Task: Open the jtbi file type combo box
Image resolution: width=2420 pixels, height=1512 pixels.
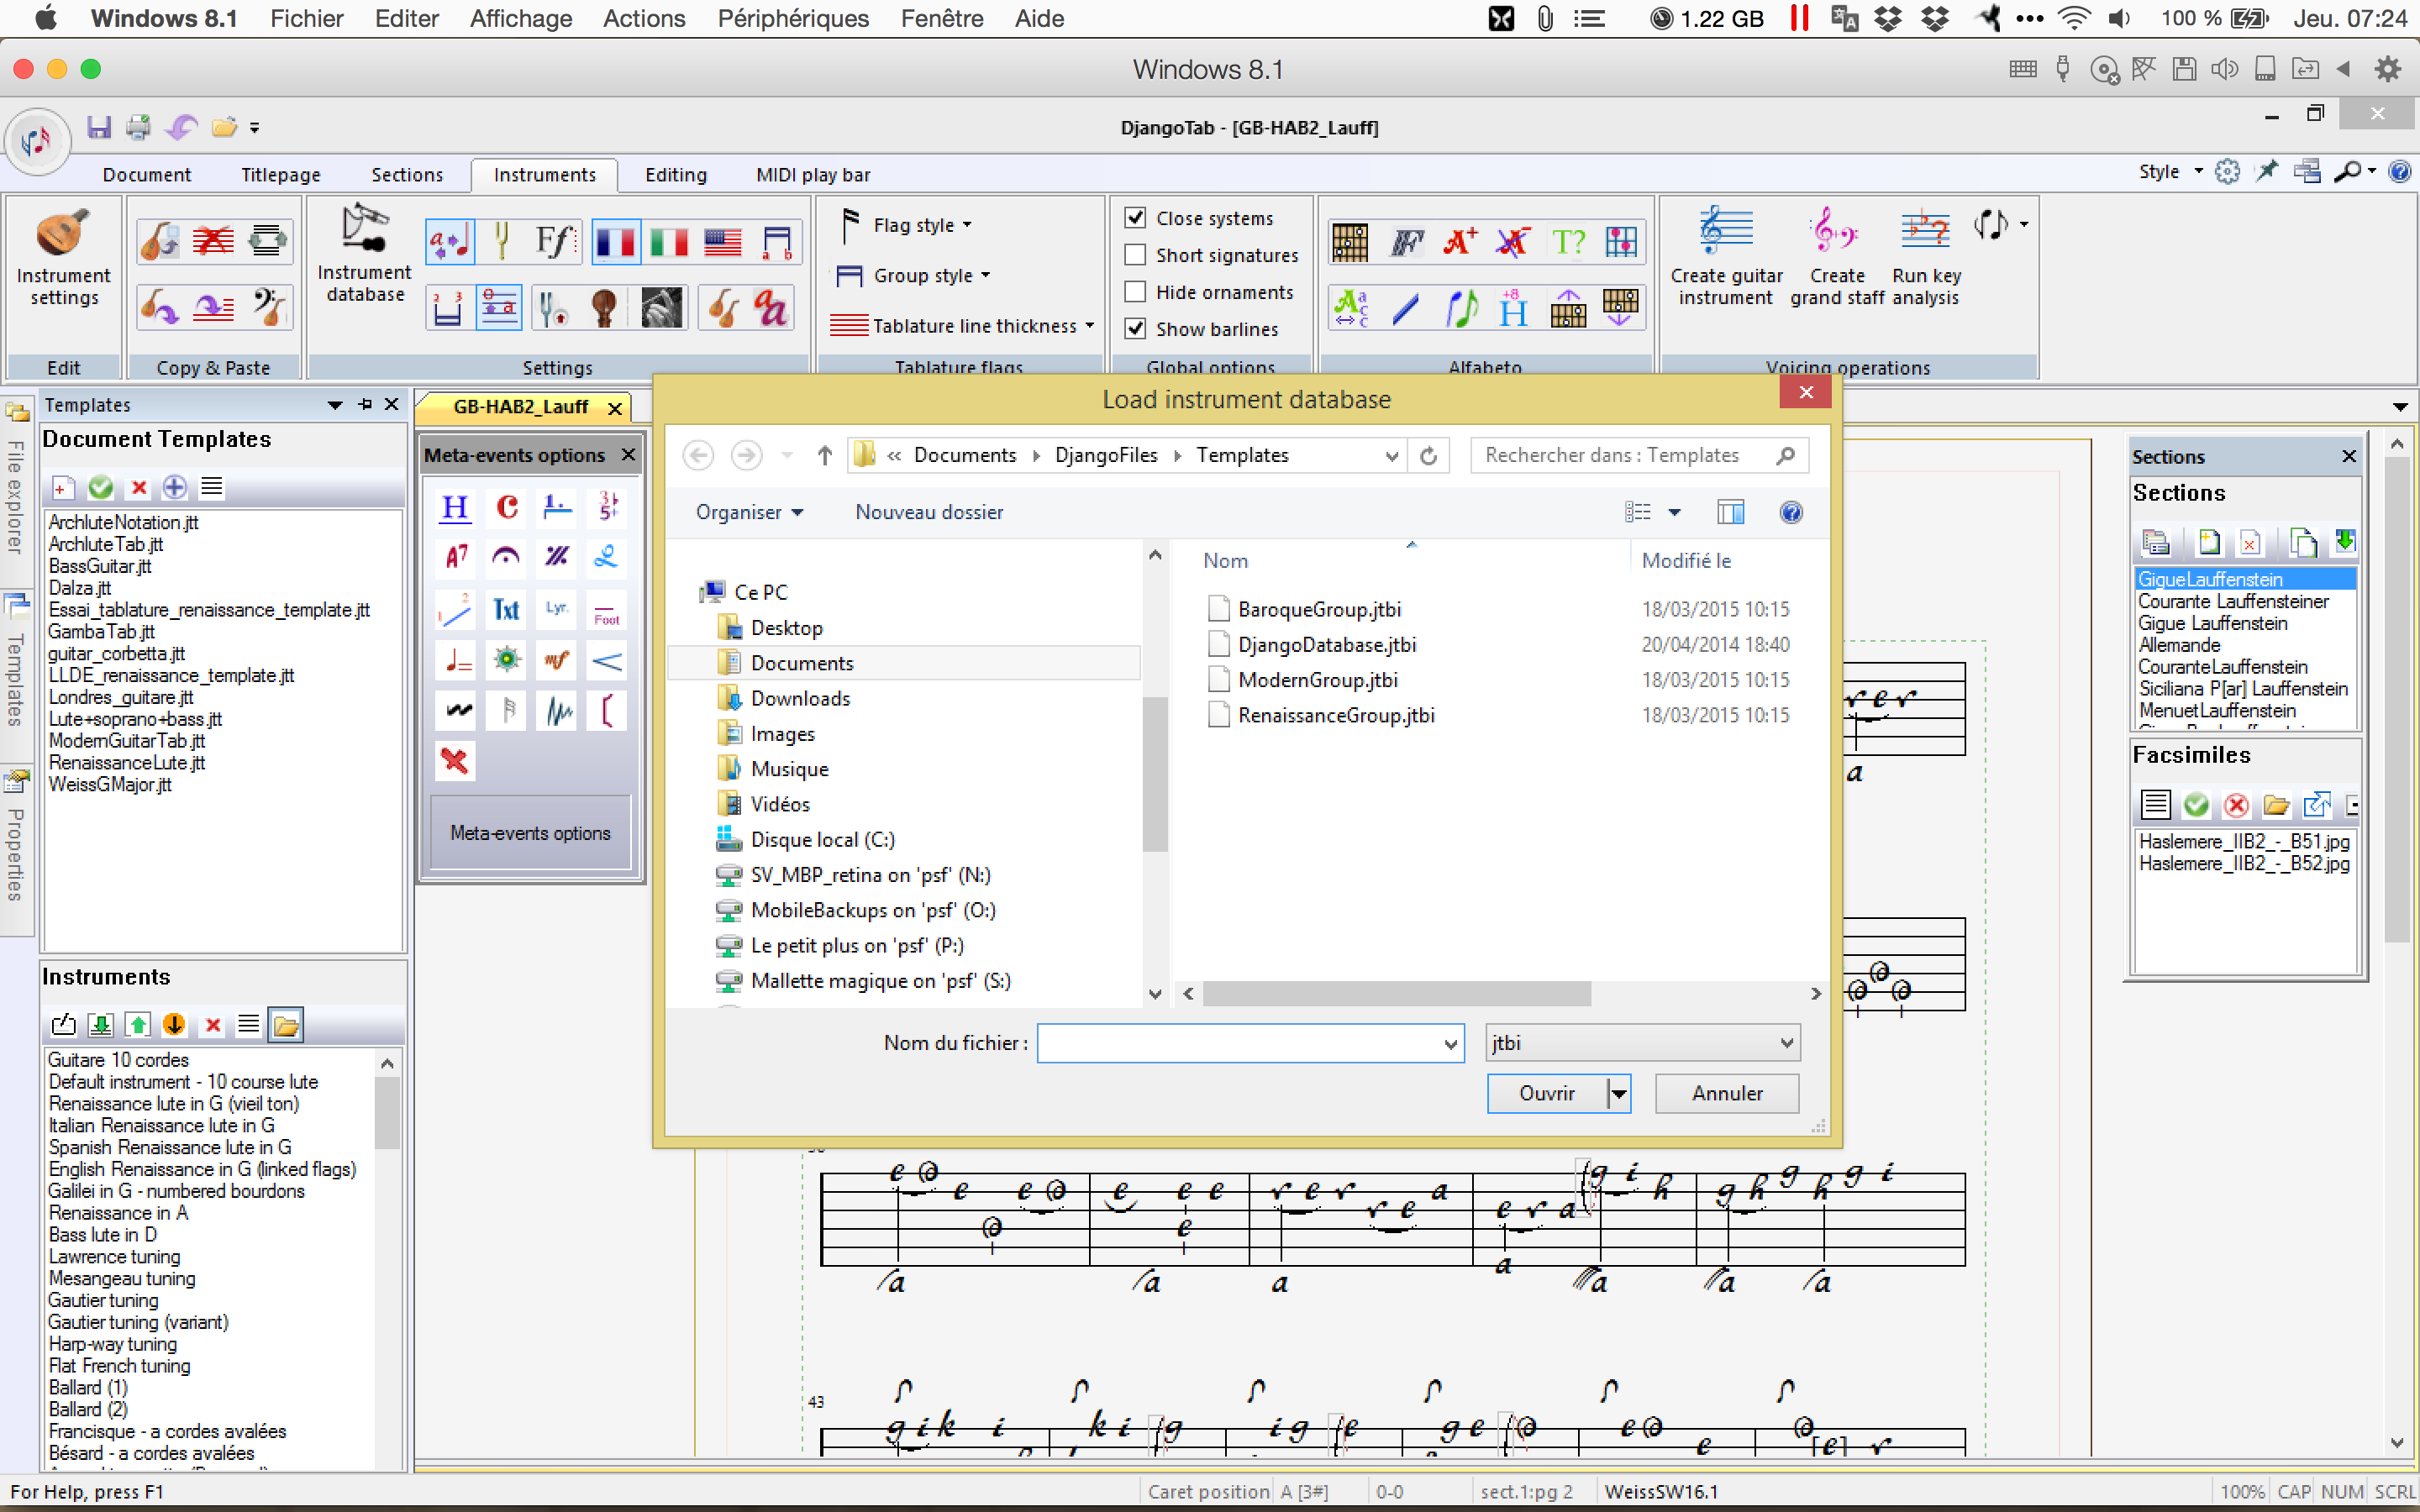Action: coord(1641,1043)
